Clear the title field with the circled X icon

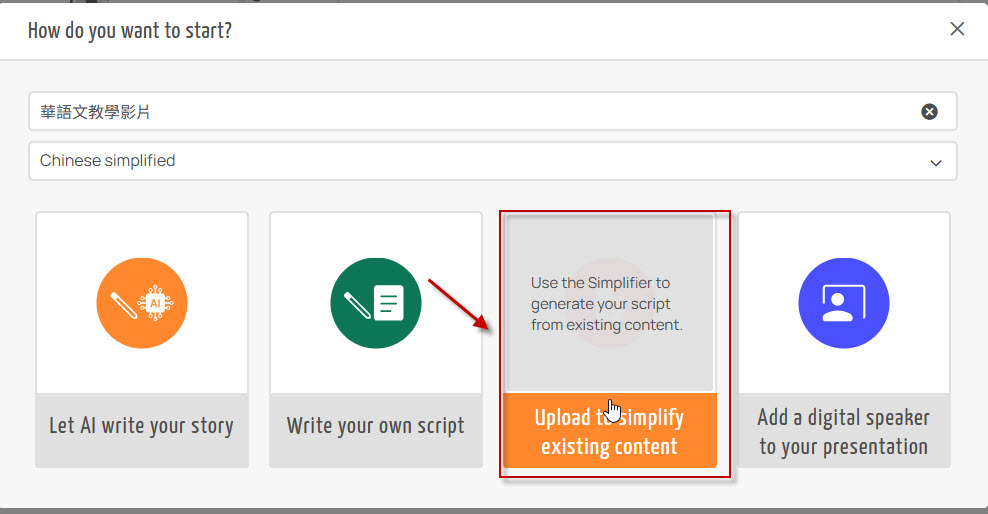(x=929, y=112)
